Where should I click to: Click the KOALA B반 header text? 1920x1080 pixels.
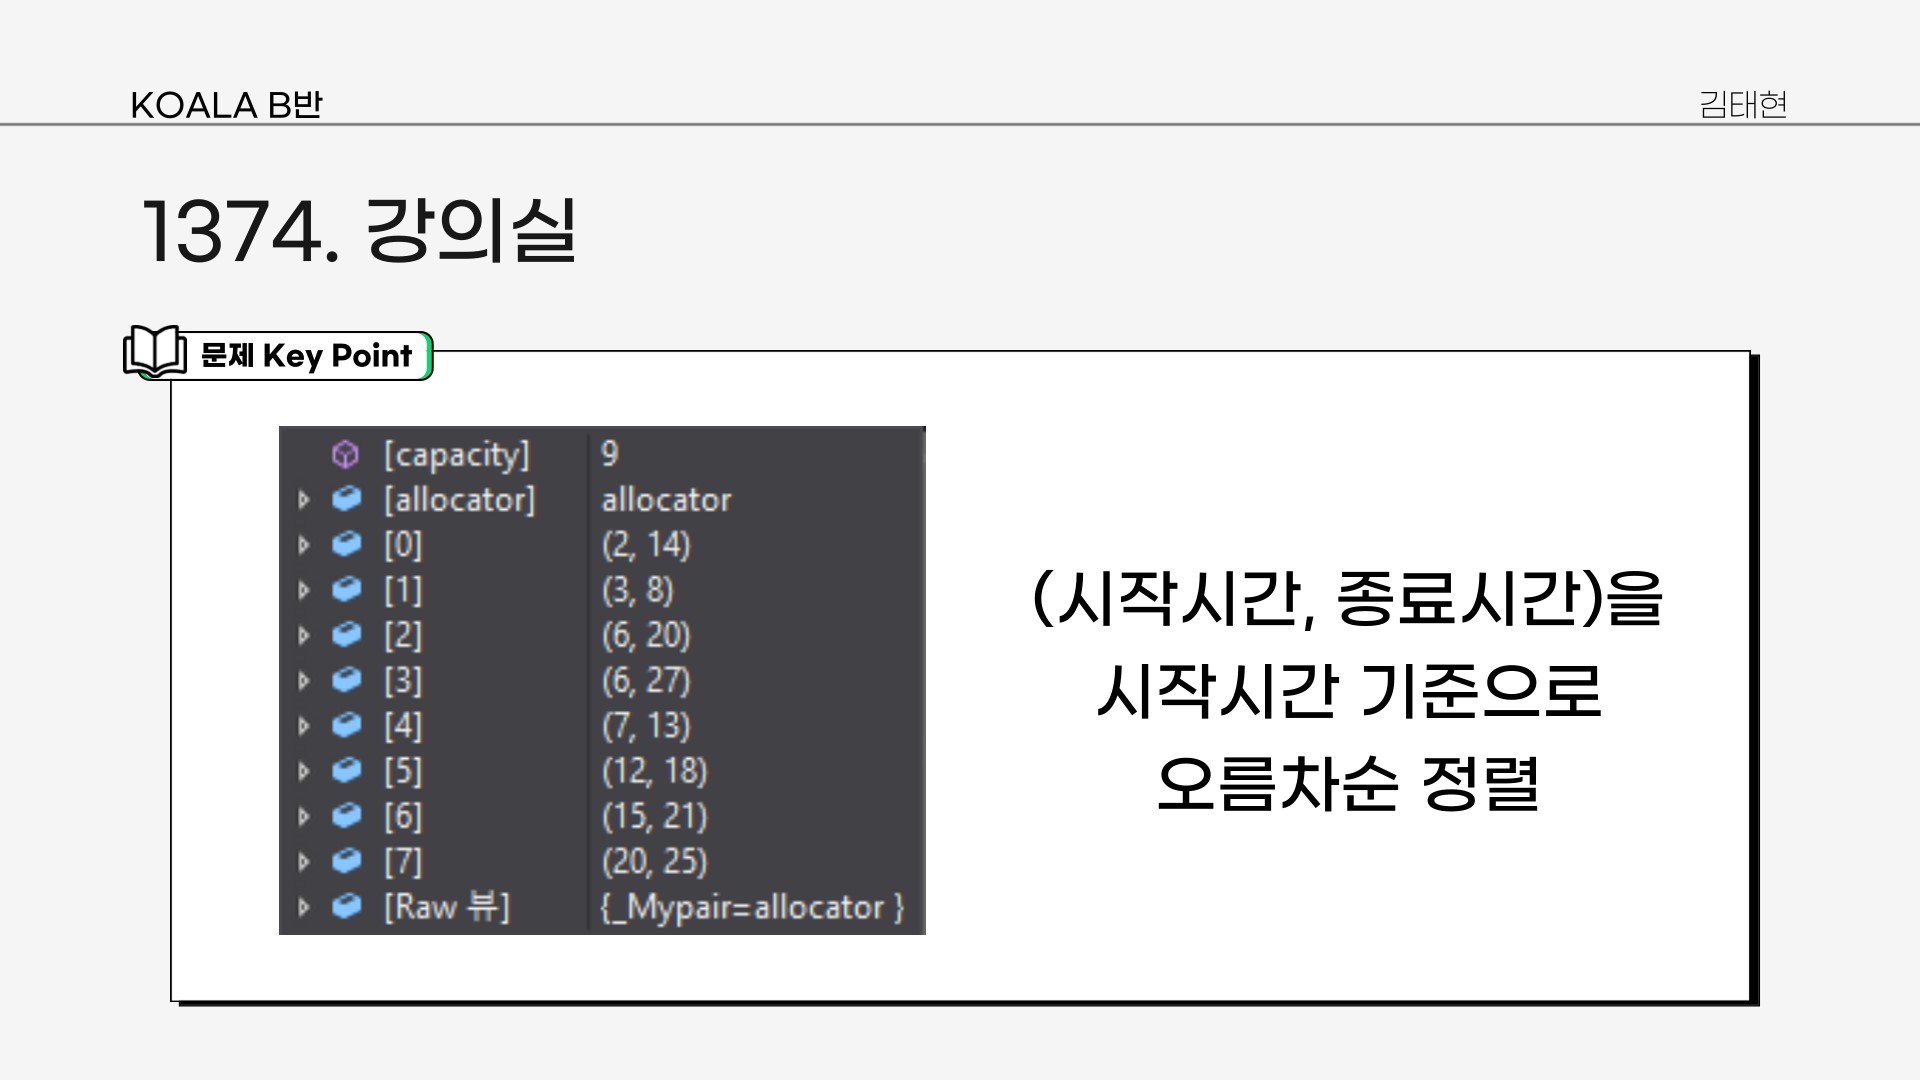pyautogui.click(x=226, y=105)
